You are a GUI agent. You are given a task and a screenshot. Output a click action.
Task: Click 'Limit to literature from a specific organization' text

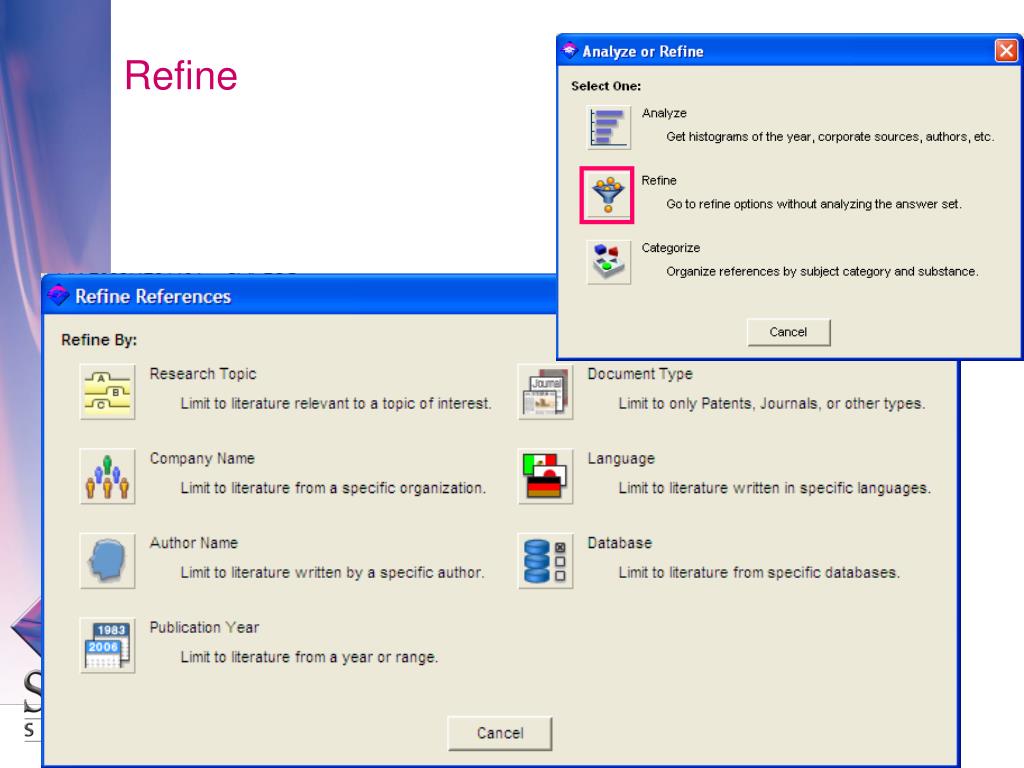click(333, 488)
